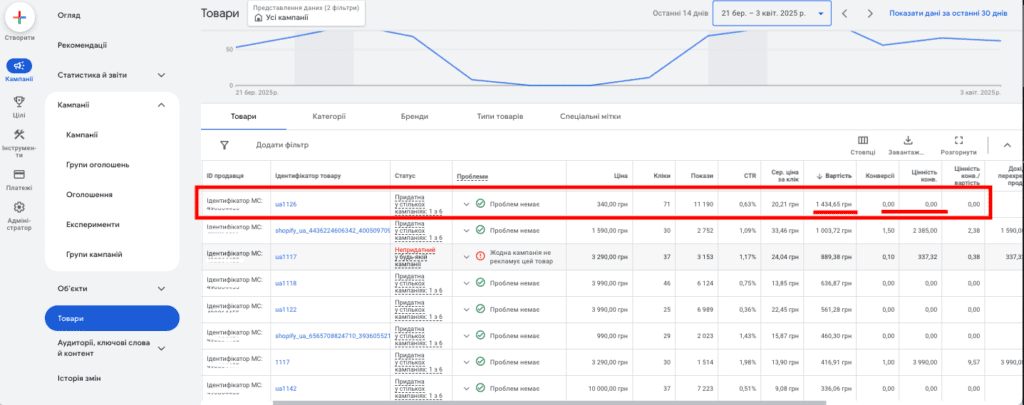Open the Цілі trophy icon
The width and height of the screenshot is (1024, 405).
[x=19, y=101]
